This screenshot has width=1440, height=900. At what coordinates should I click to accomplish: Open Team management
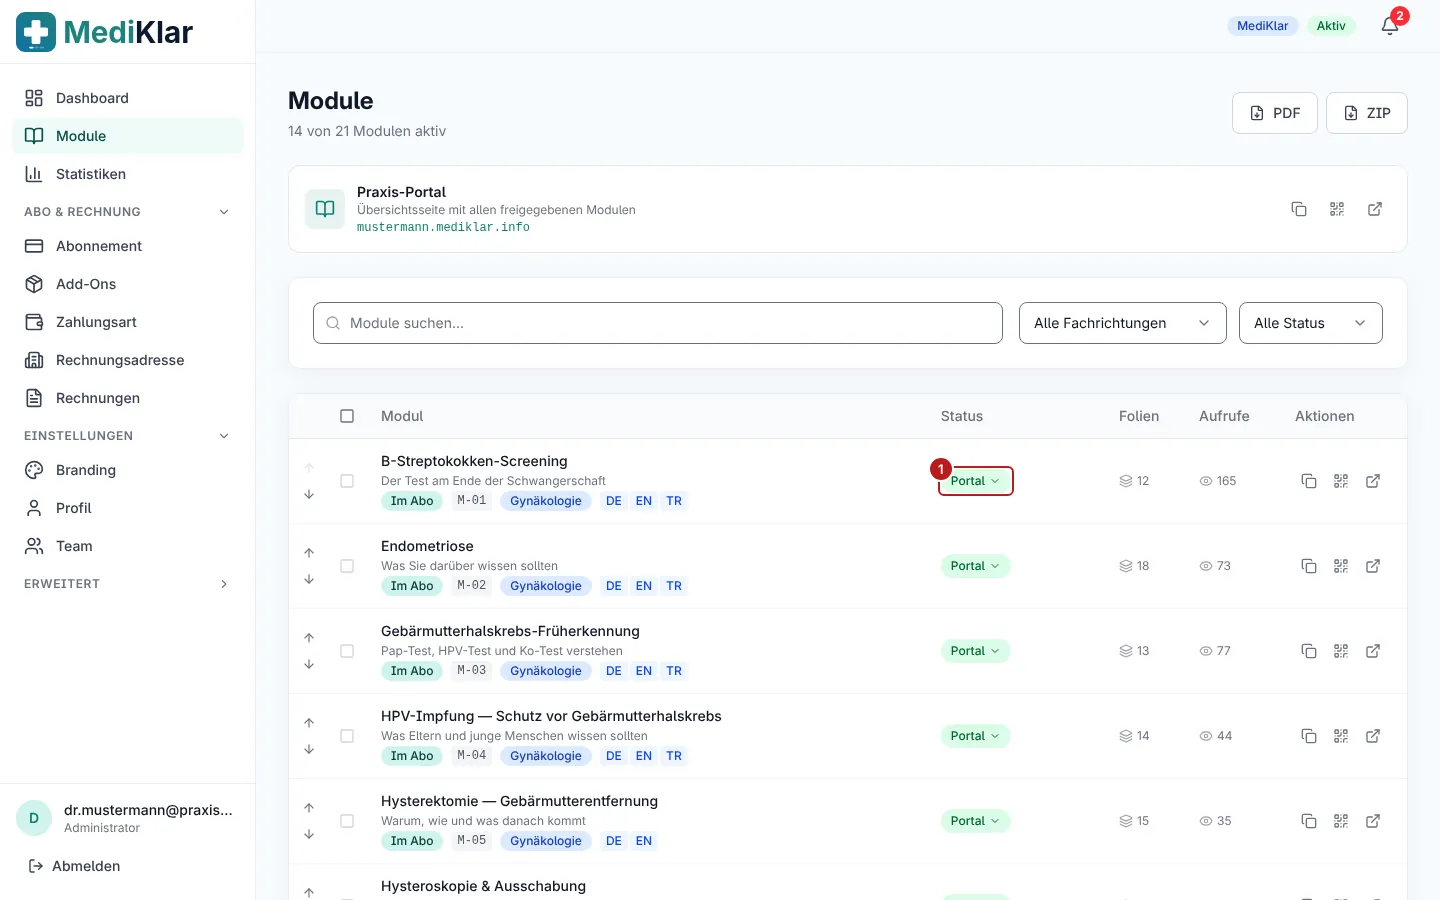pos(128,546)
